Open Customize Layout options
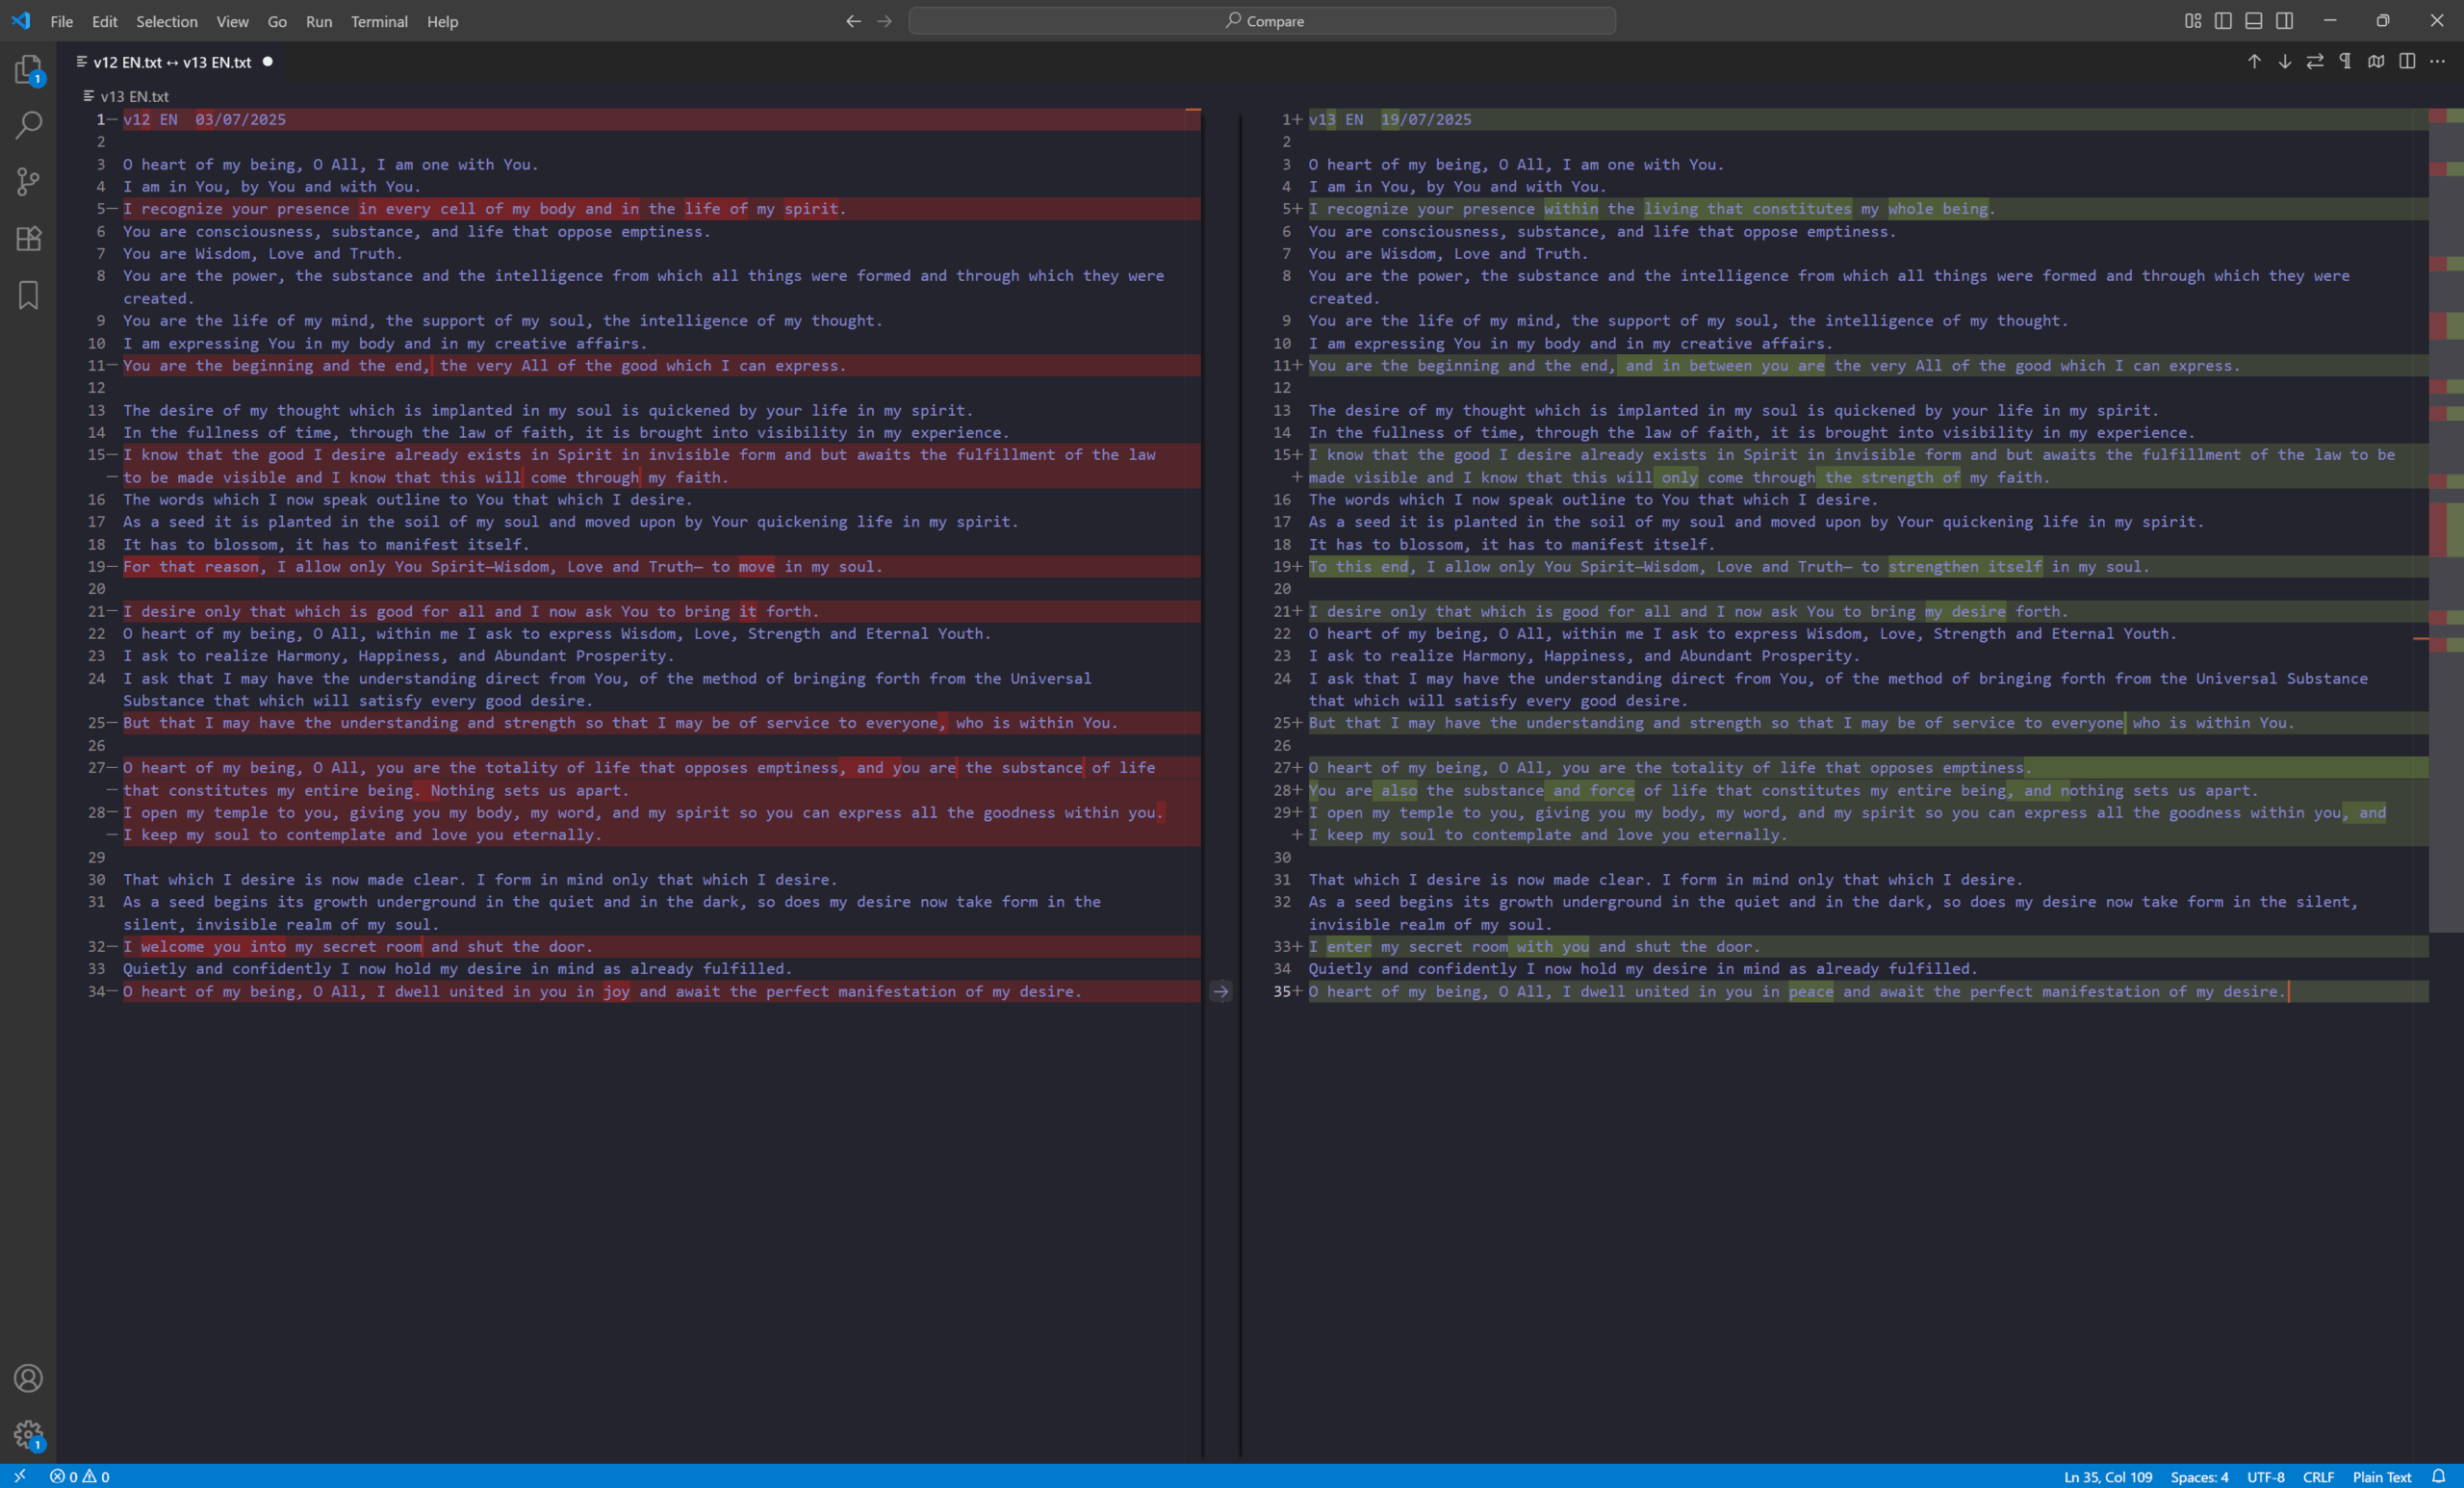This screenshot has height=1488, width=2464. coord(2193,21)
